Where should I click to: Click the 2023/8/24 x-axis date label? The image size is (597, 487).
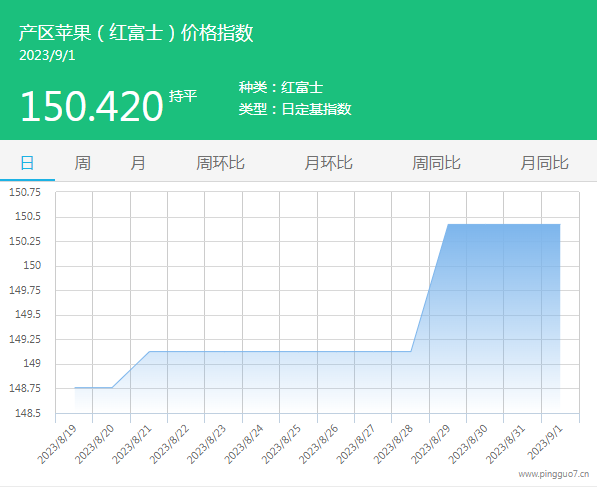(244, 444)
